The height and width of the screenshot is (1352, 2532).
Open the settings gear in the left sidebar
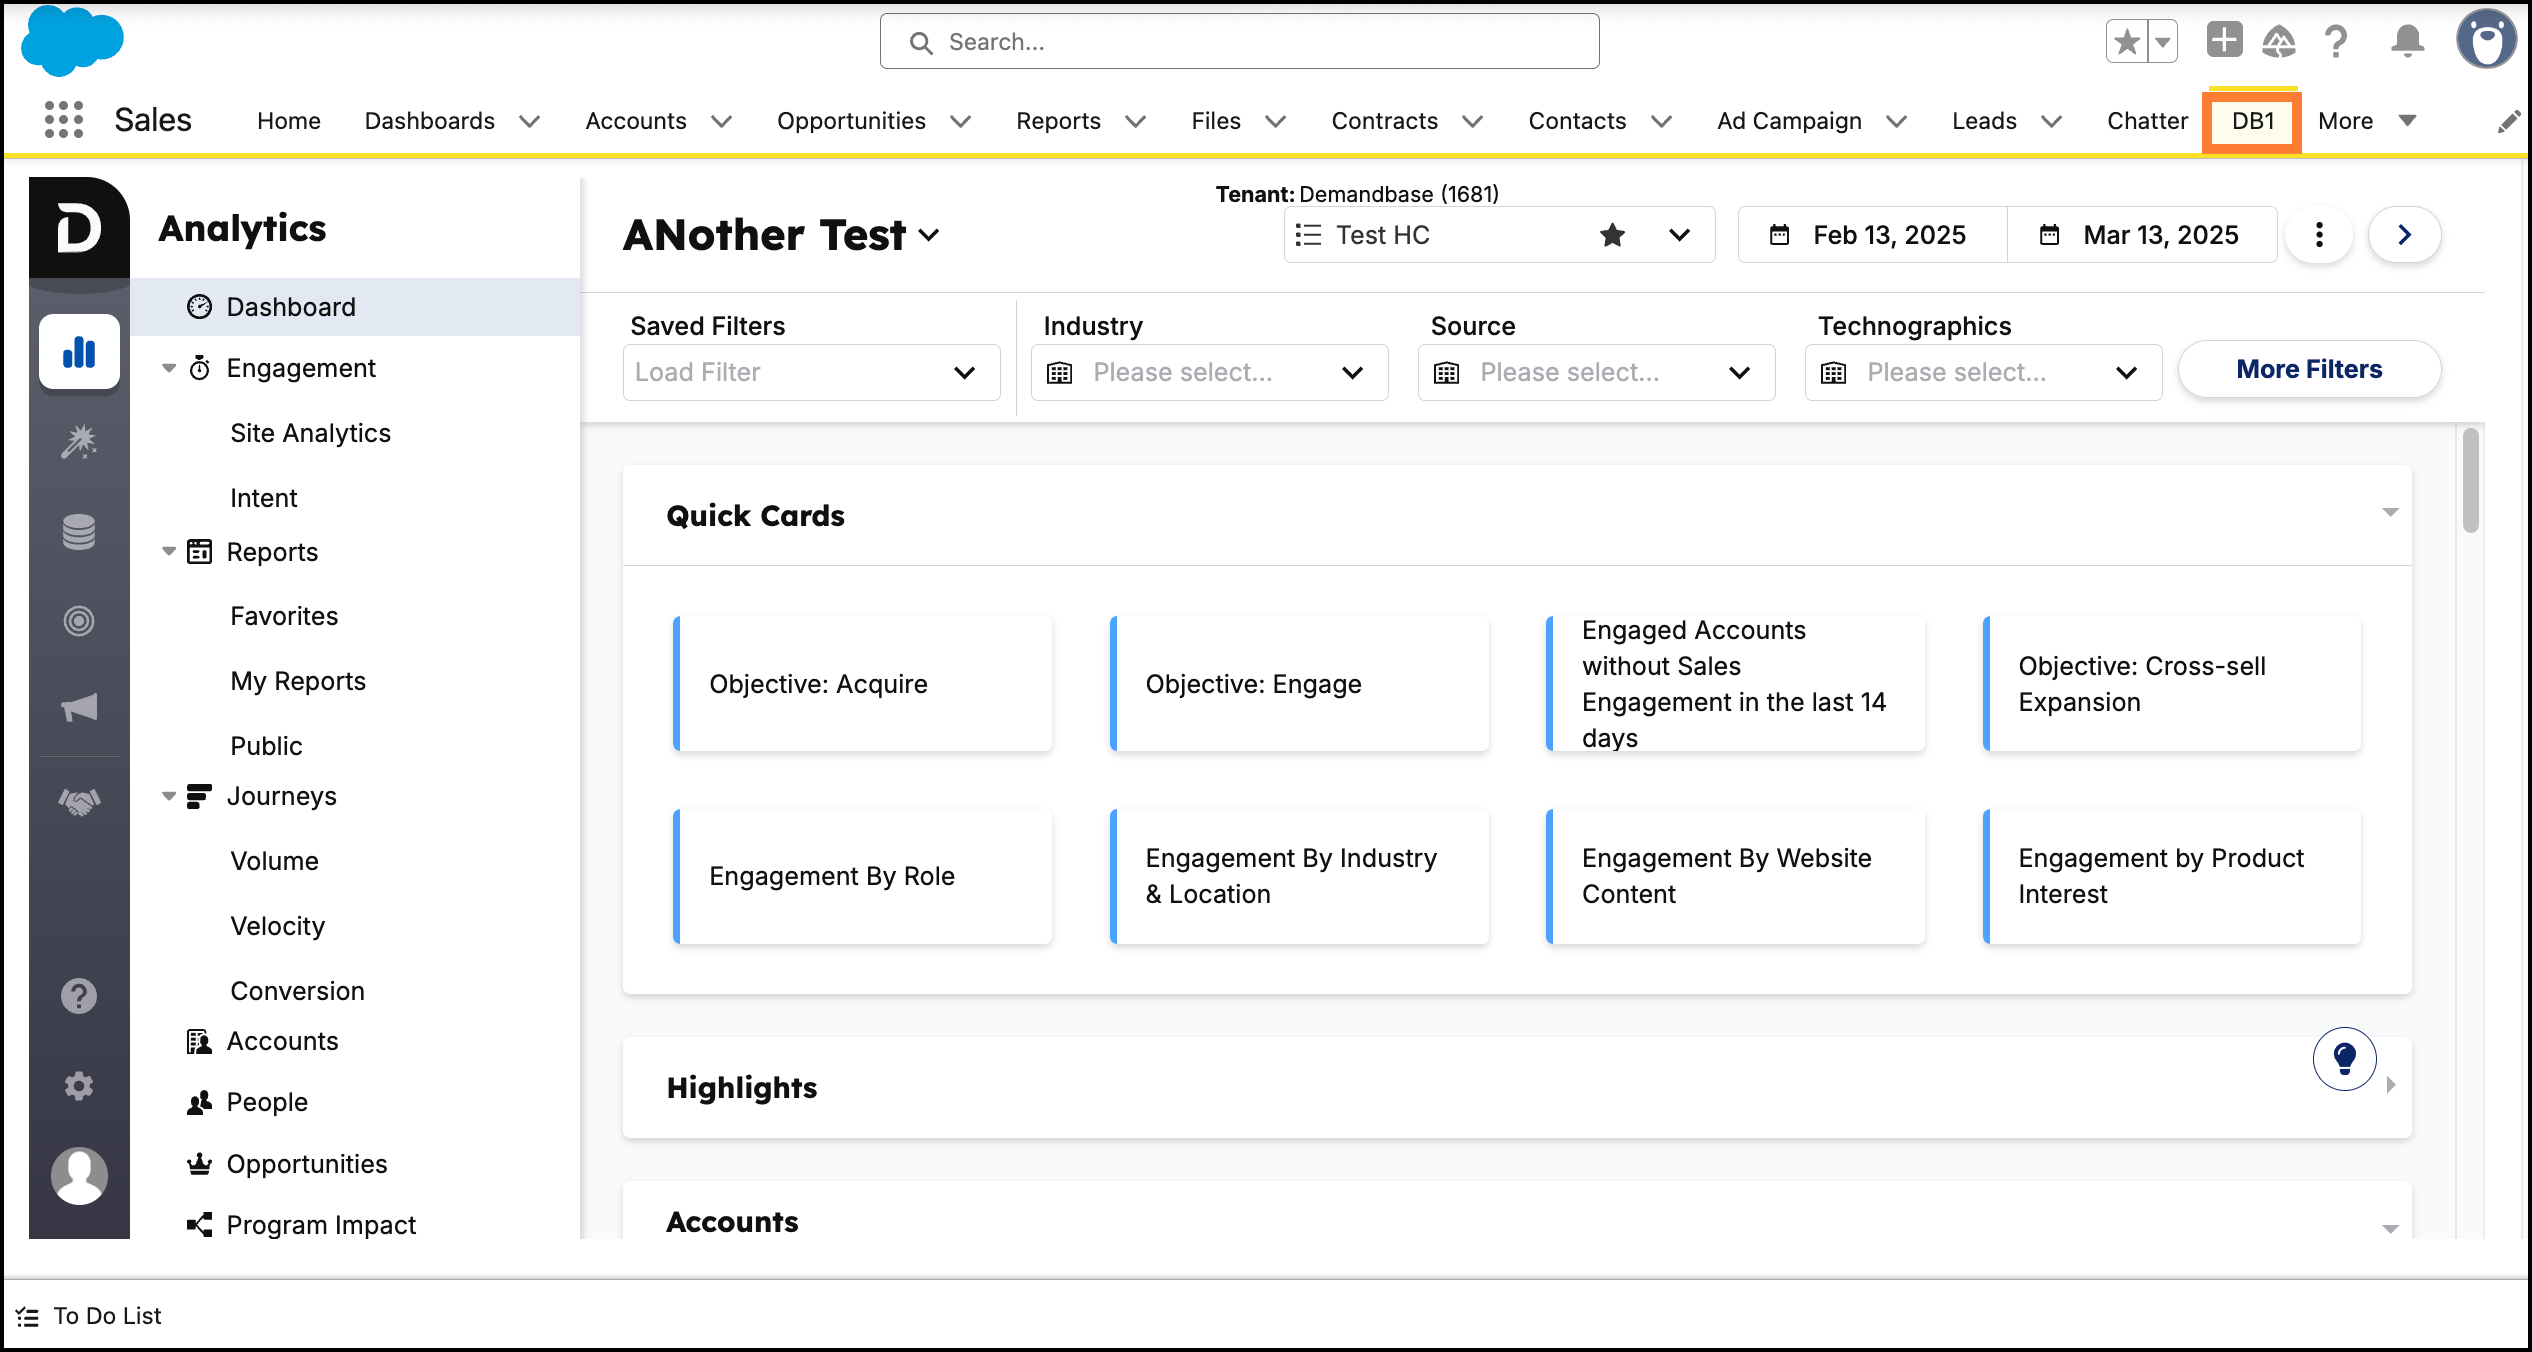79,1086
